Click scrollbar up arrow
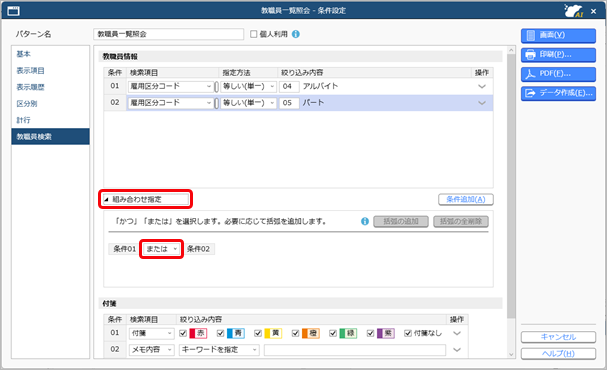Image resolution: width=607 pixels, height=370 pixels. tap(511, 50)
